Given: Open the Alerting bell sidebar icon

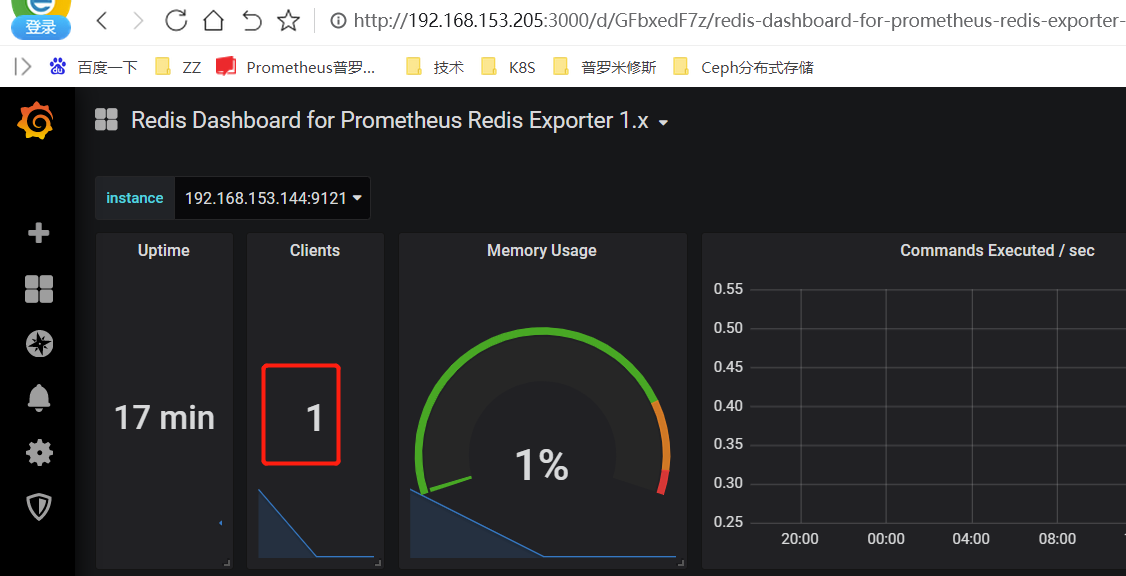Looking at the screenshot, I should (39, 397).
